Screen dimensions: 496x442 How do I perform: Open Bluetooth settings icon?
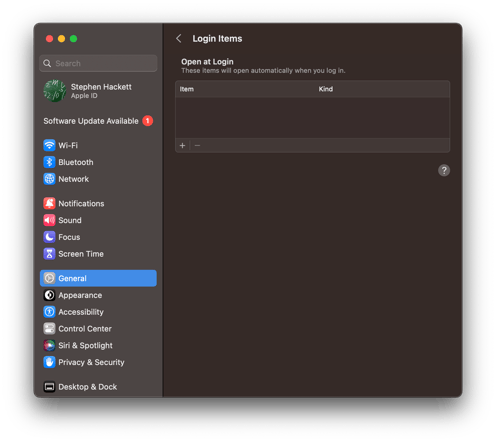click(49, 162)
